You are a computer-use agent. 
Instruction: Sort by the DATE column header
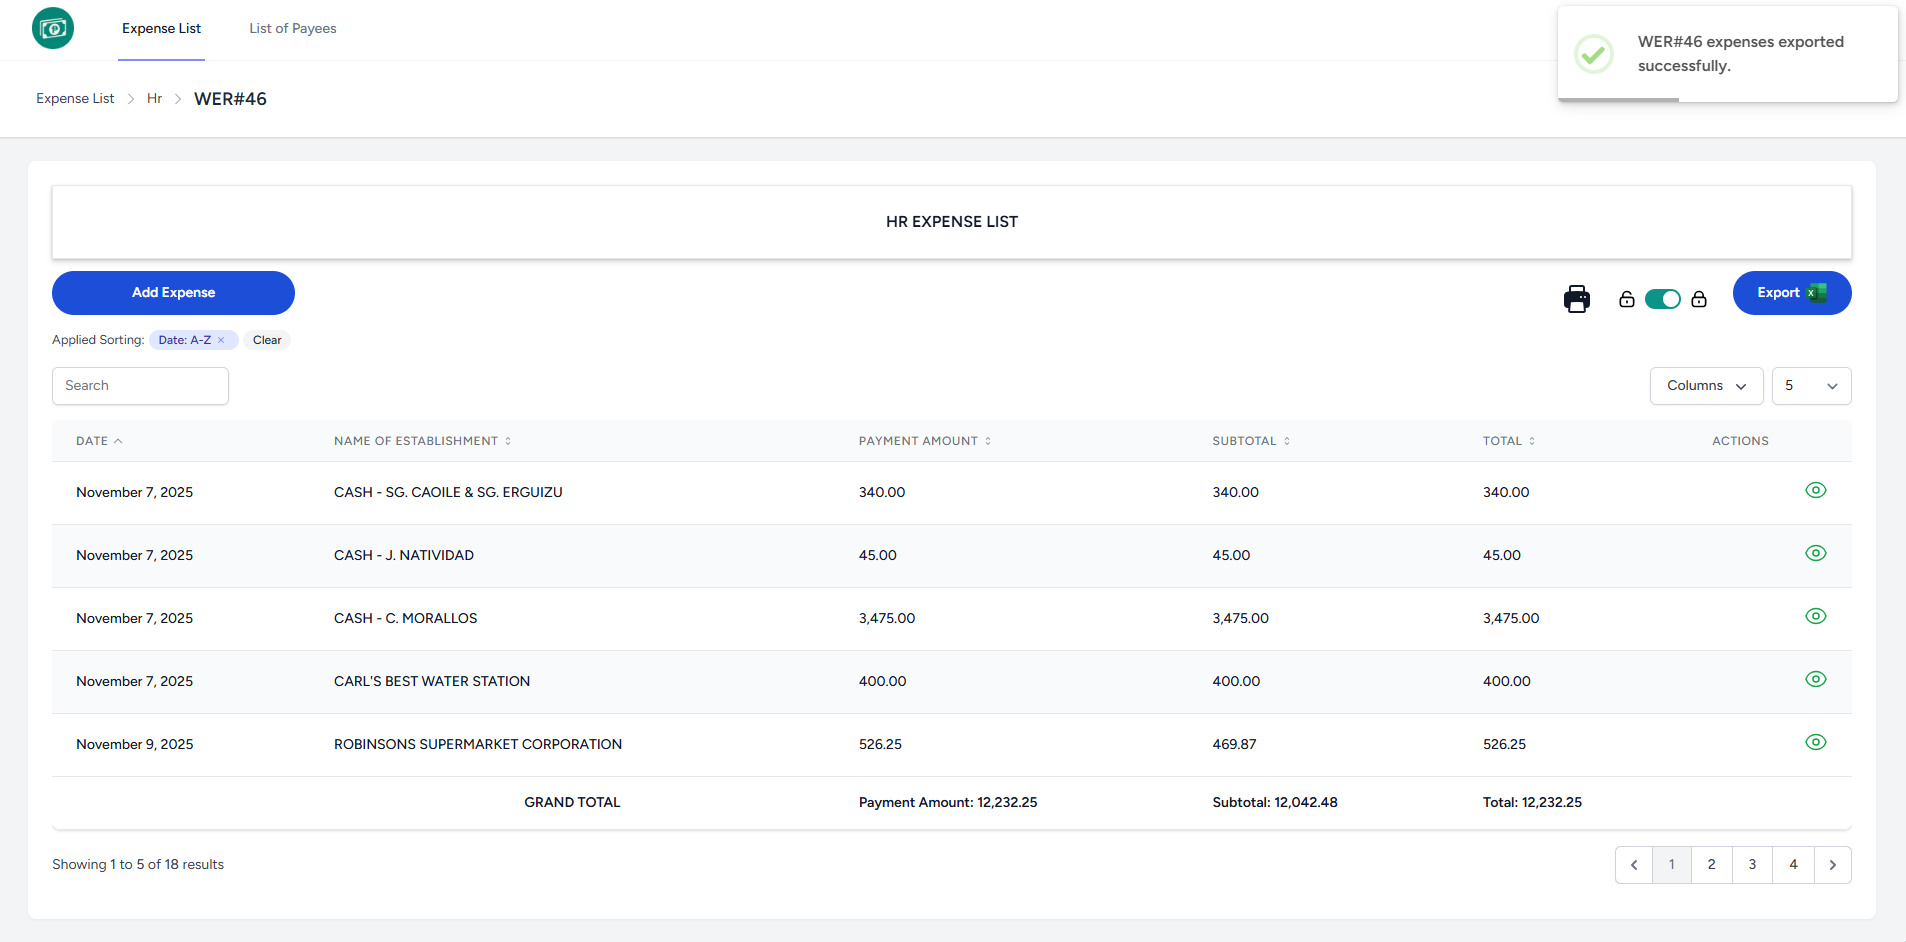99,441
